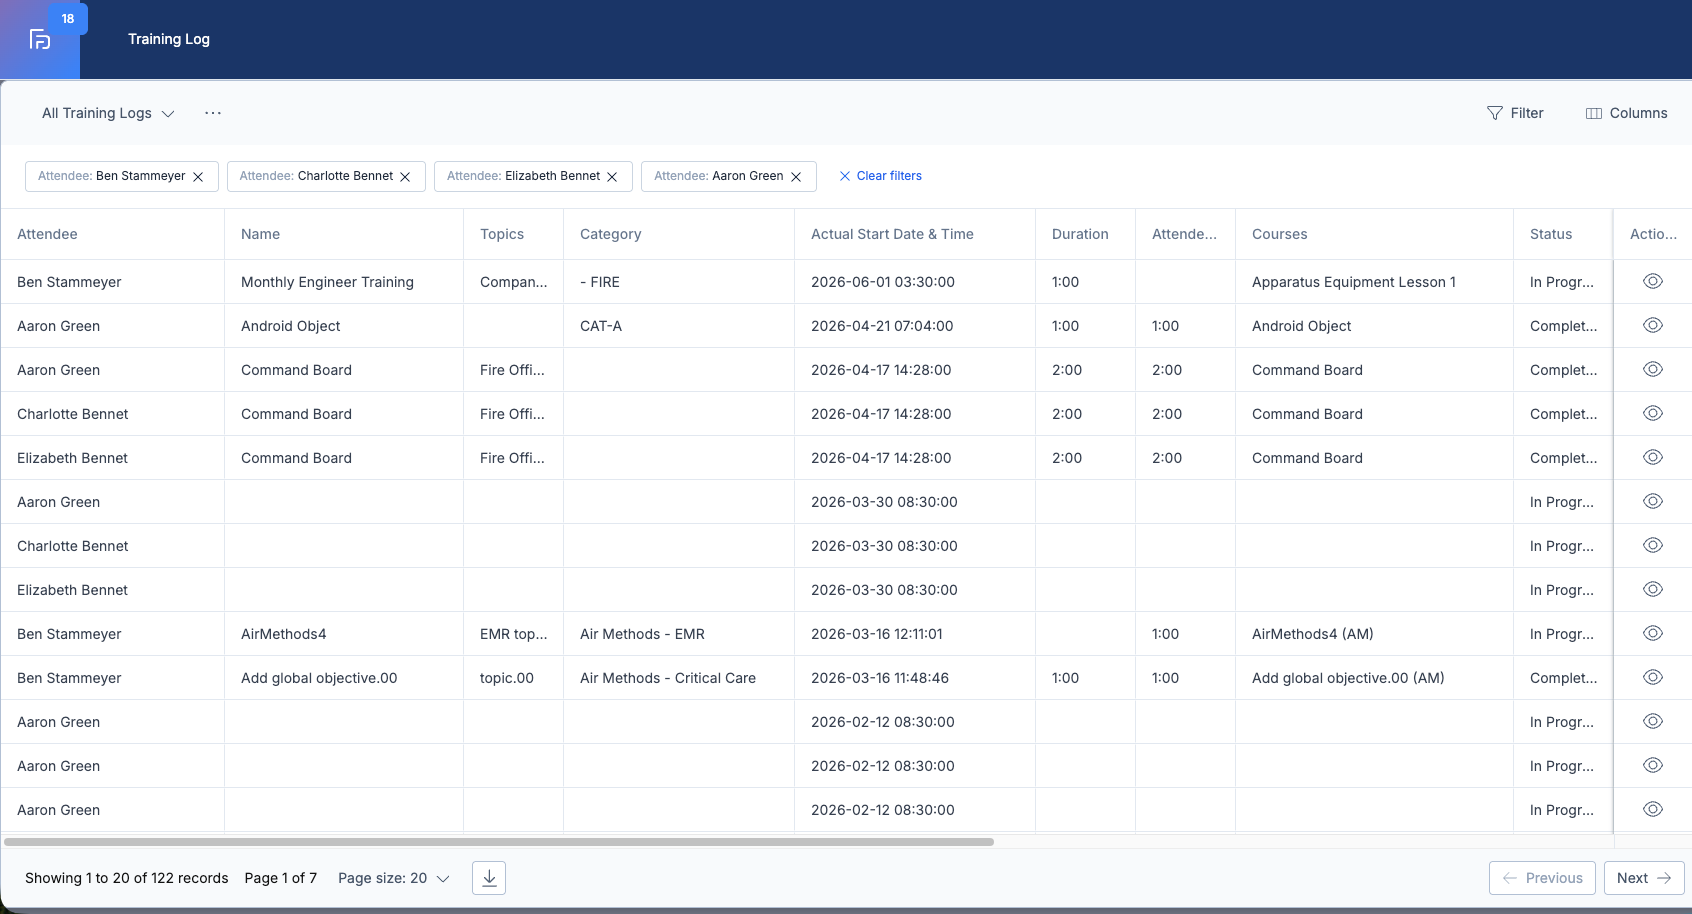View the Android Object record details
This screenshot has height=914, width=1692.
click(1653, 325)
